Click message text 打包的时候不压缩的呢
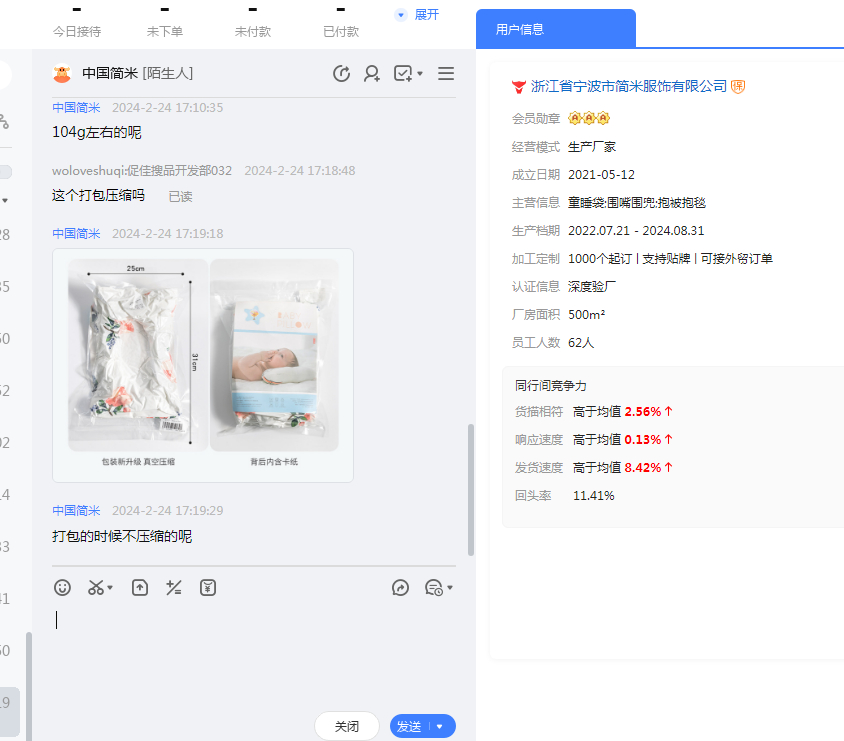 click(122, 537)
